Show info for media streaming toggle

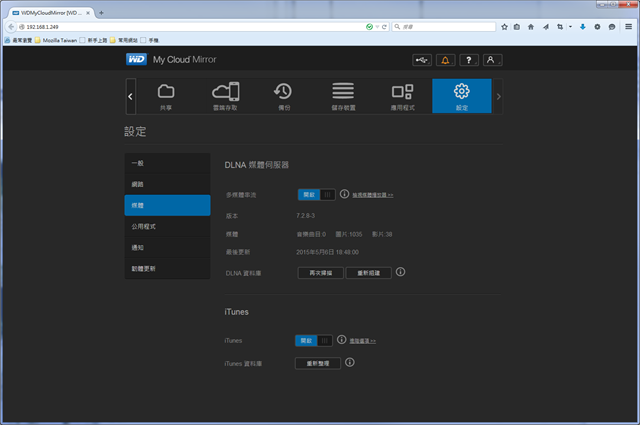click(344, 194)
